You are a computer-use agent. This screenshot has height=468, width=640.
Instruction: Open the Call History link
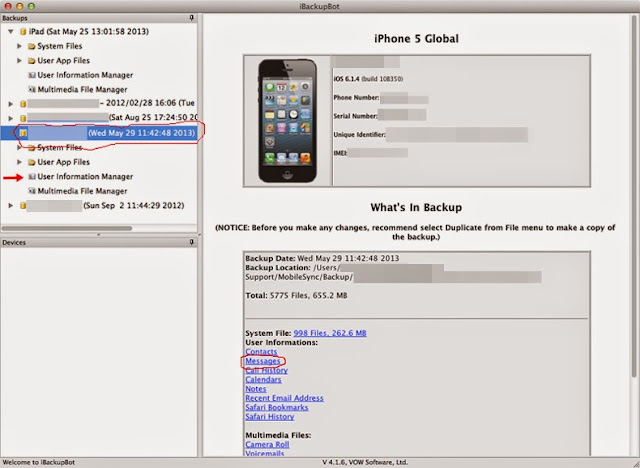coord(267,370)
